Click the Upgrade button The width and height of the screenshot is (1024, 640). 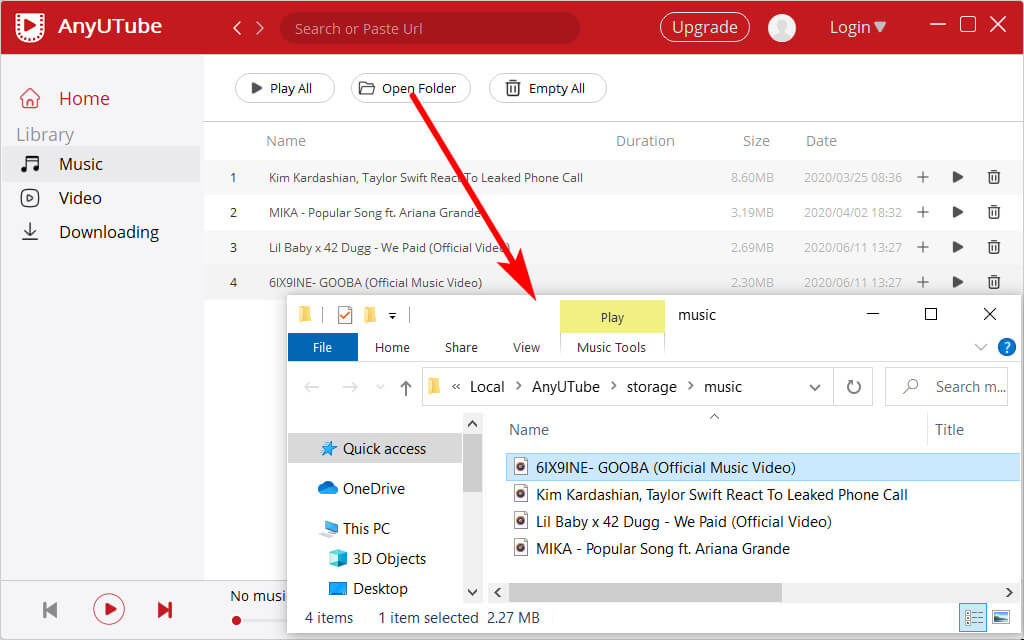705,27
